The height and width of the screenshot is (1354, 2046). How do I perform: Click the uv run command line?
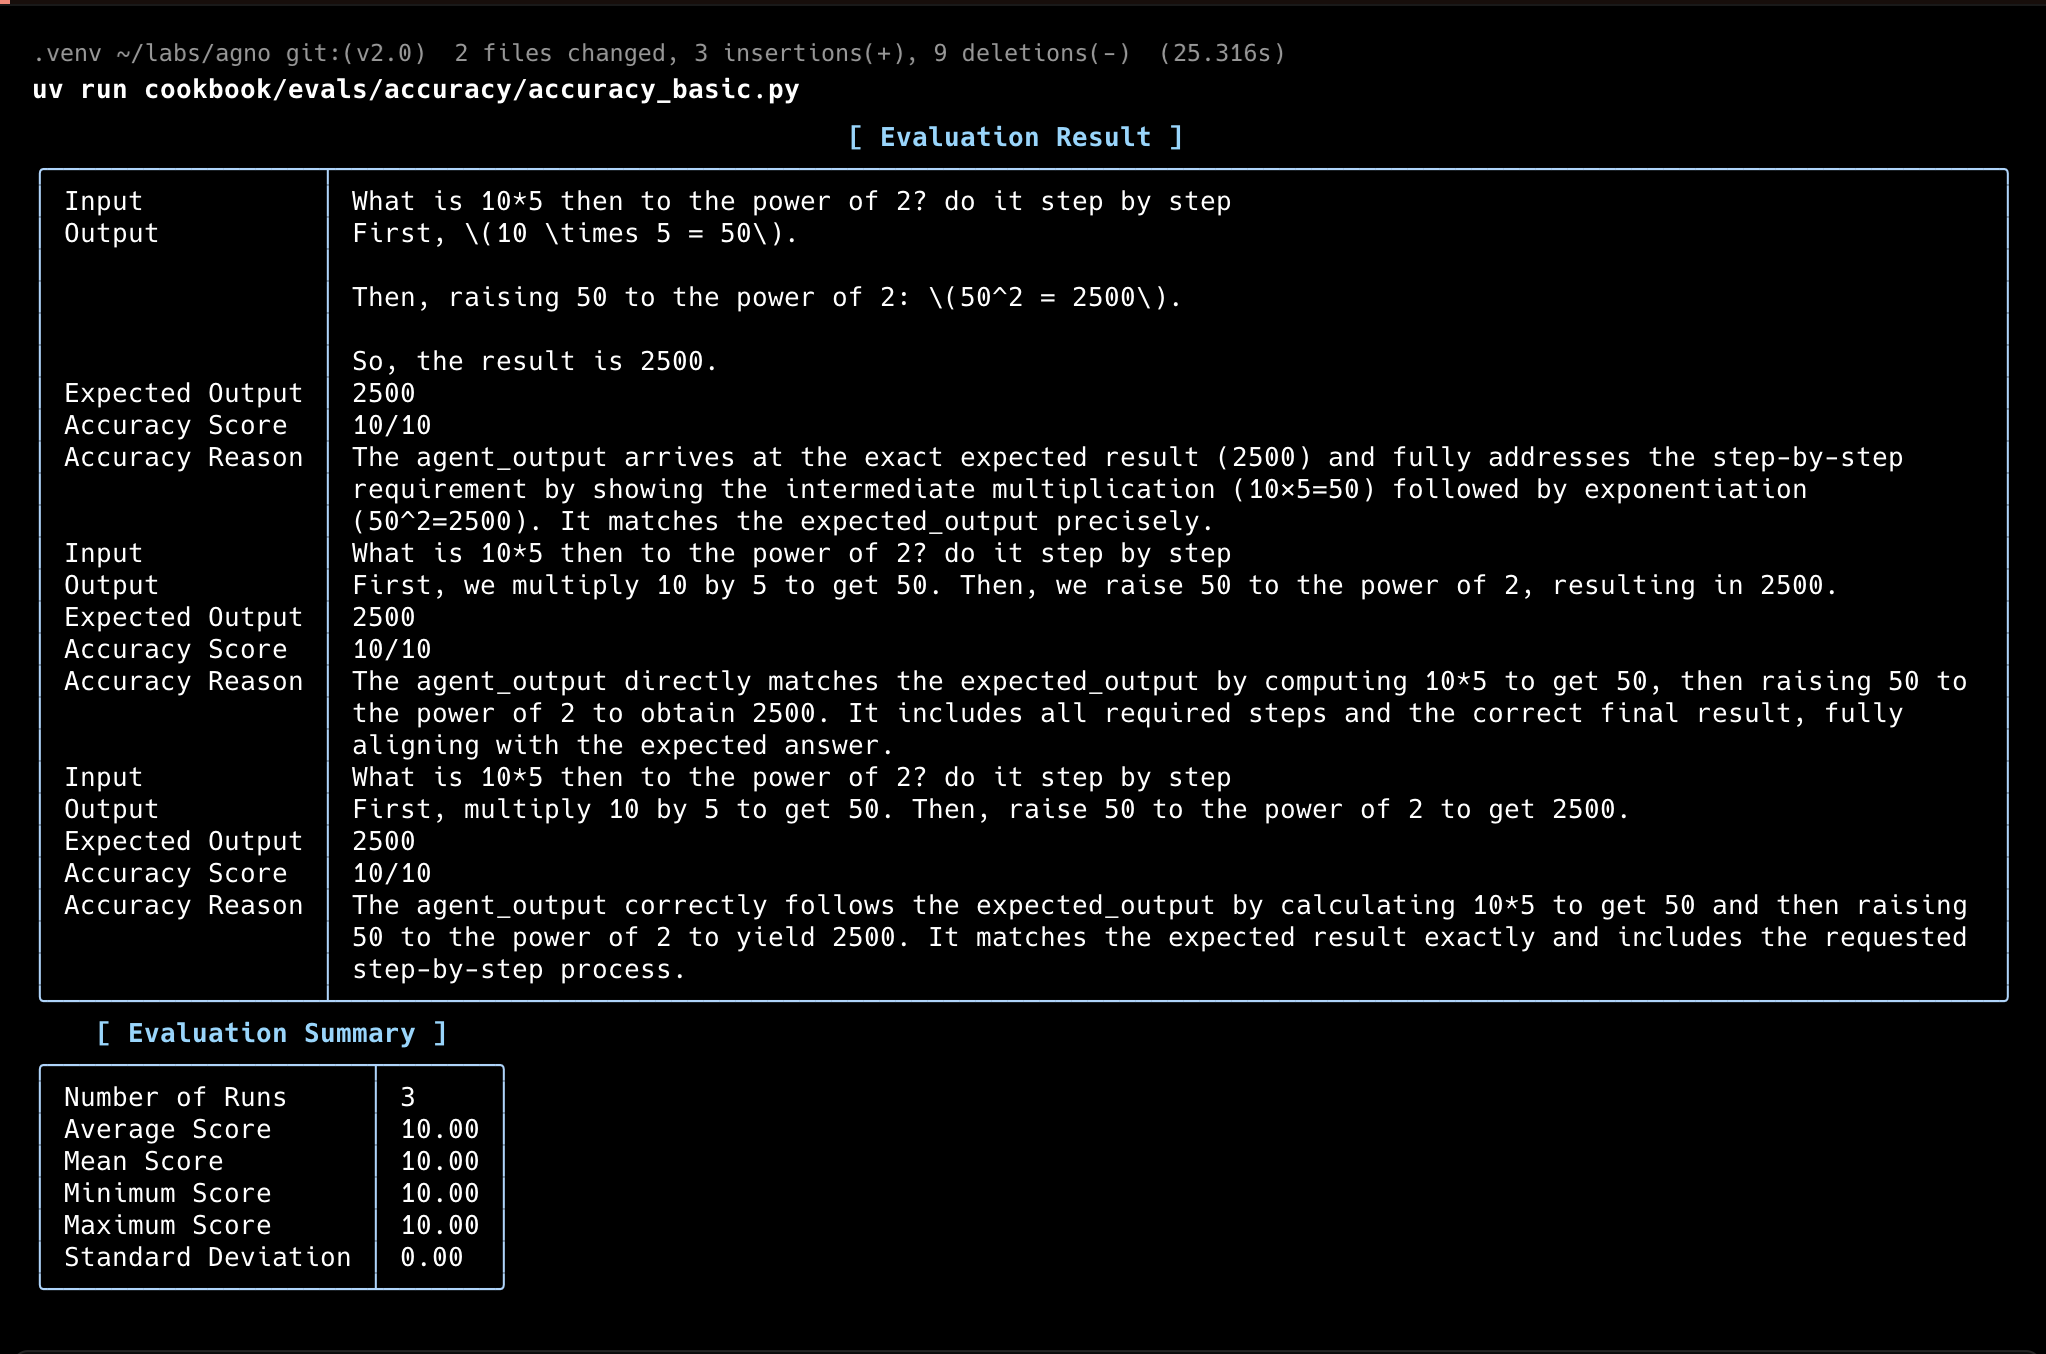click(415, 90)
